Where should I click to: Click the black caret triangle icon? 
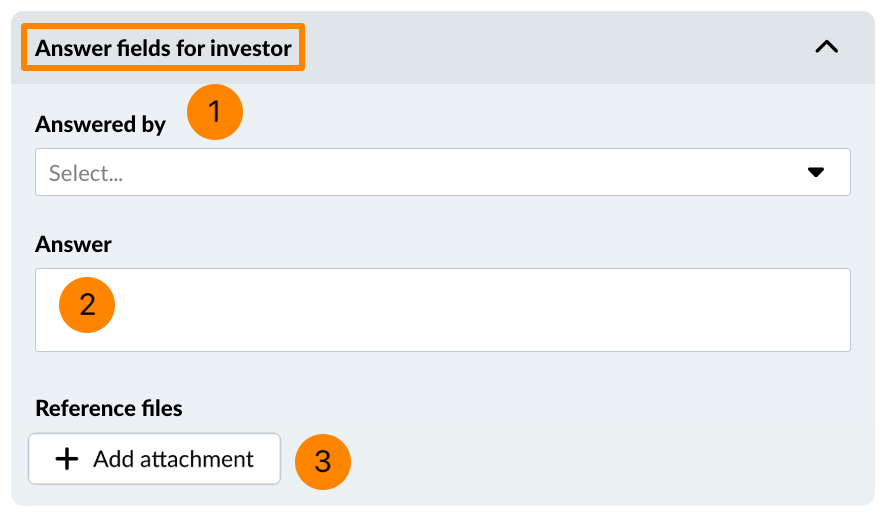[x=816, y=172]
